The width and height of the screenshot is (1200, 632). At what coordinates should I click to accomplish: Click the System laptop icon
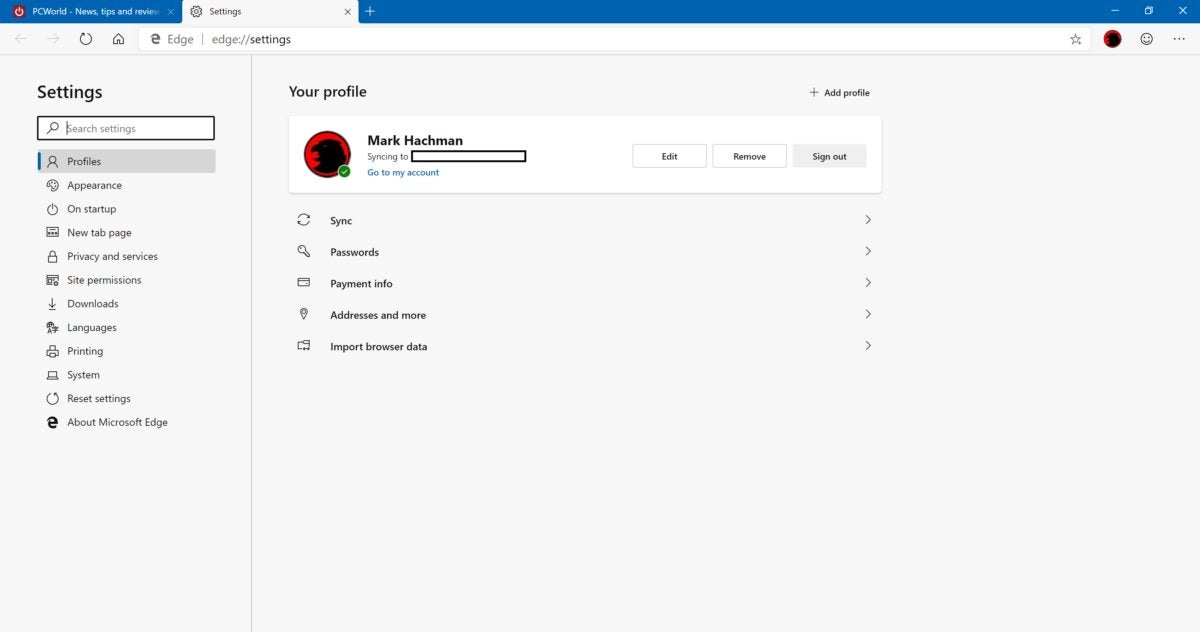(53, 375)
